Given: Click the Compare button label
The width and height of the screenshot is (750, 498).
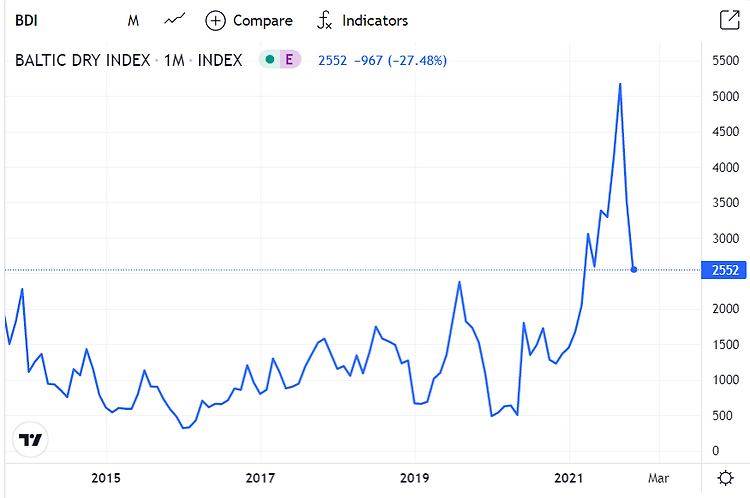Looking at the screenshot, I should 263,21.
